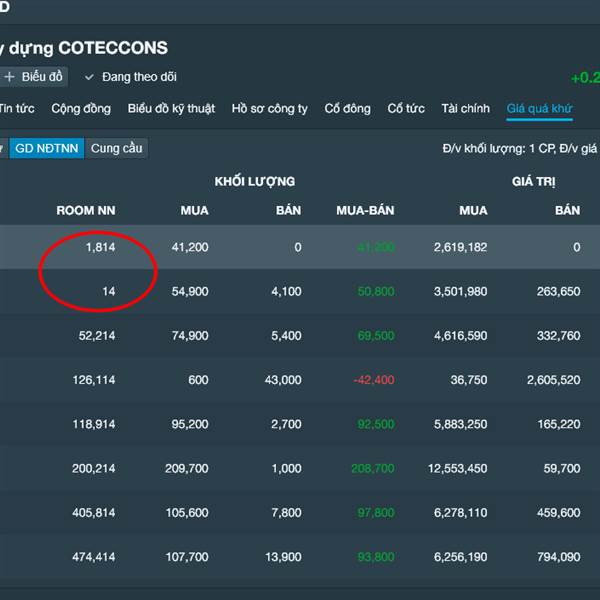Image resolution: width=600 pixels, height=600 pixels.
Task: Click the buy volume cell 41,200
Action: (x=190, y=247)
